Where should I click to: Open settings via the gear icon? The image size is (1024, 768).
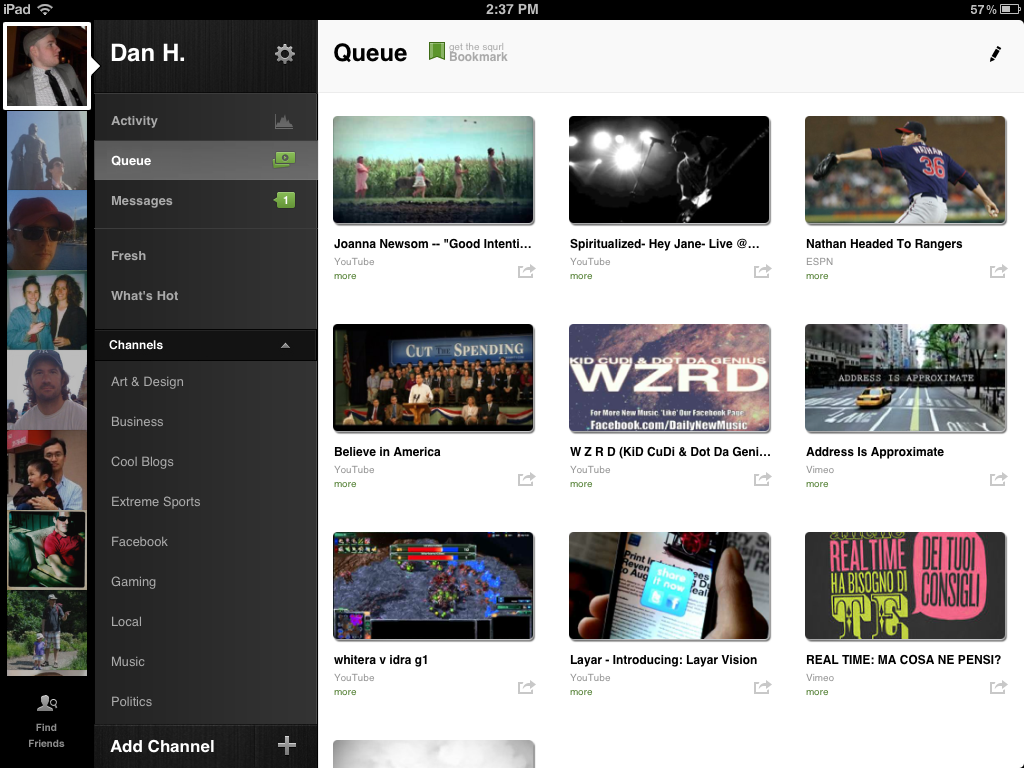(284, 54)
